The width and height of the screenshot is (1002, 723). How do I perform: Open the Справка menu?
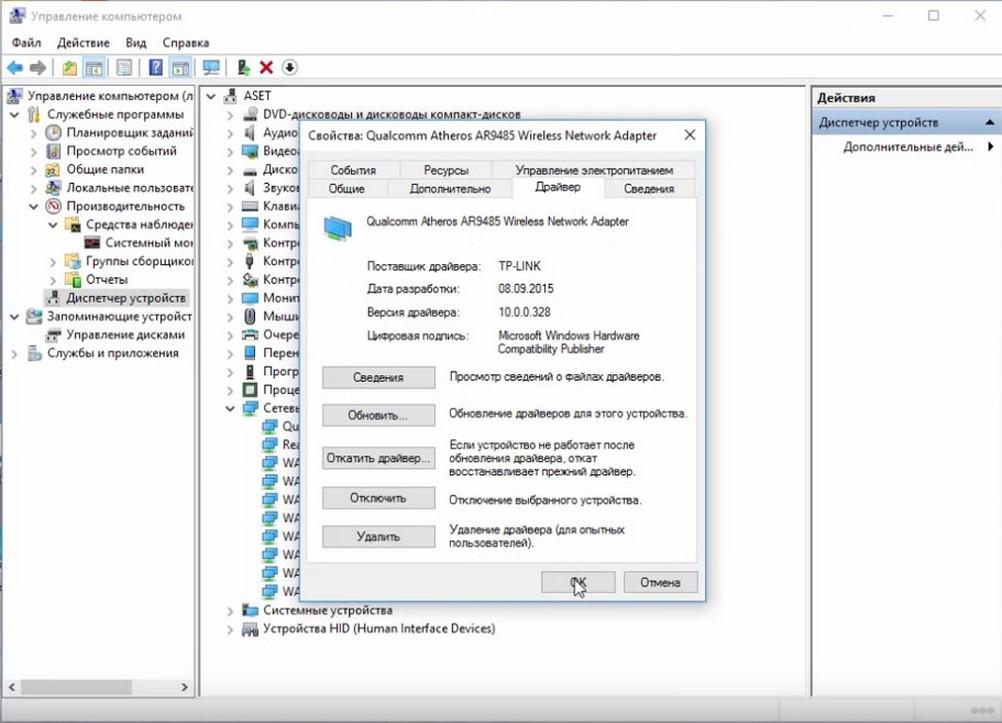(x=185, y=43)
